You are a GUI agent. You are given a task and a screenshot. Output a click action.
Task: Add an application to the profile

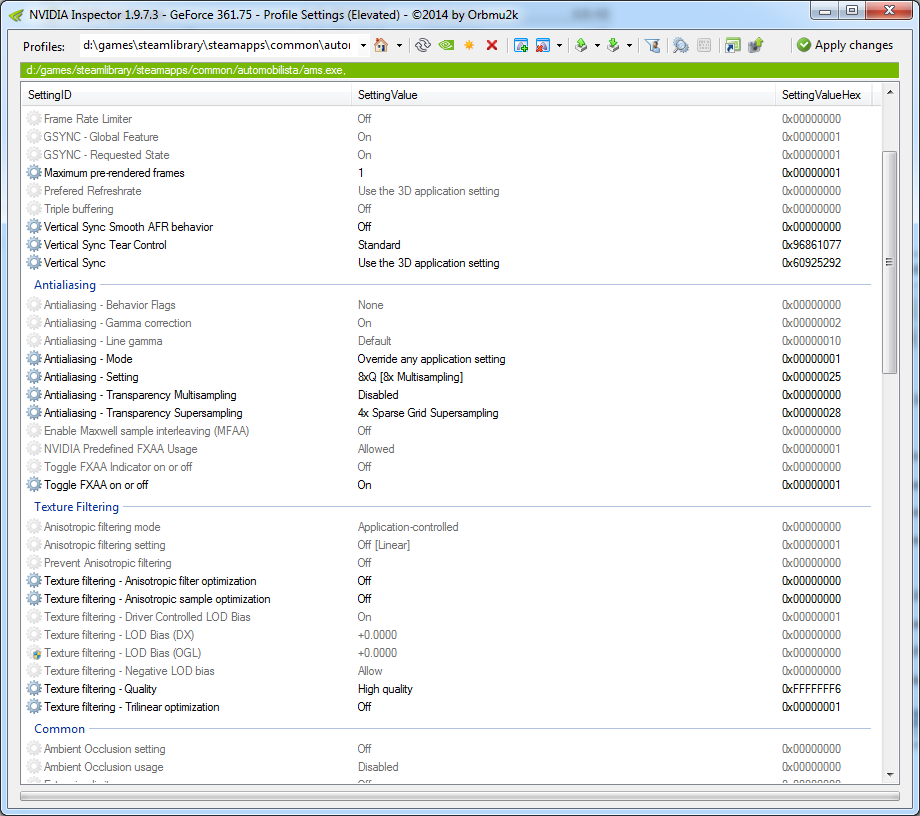[520, 45]
